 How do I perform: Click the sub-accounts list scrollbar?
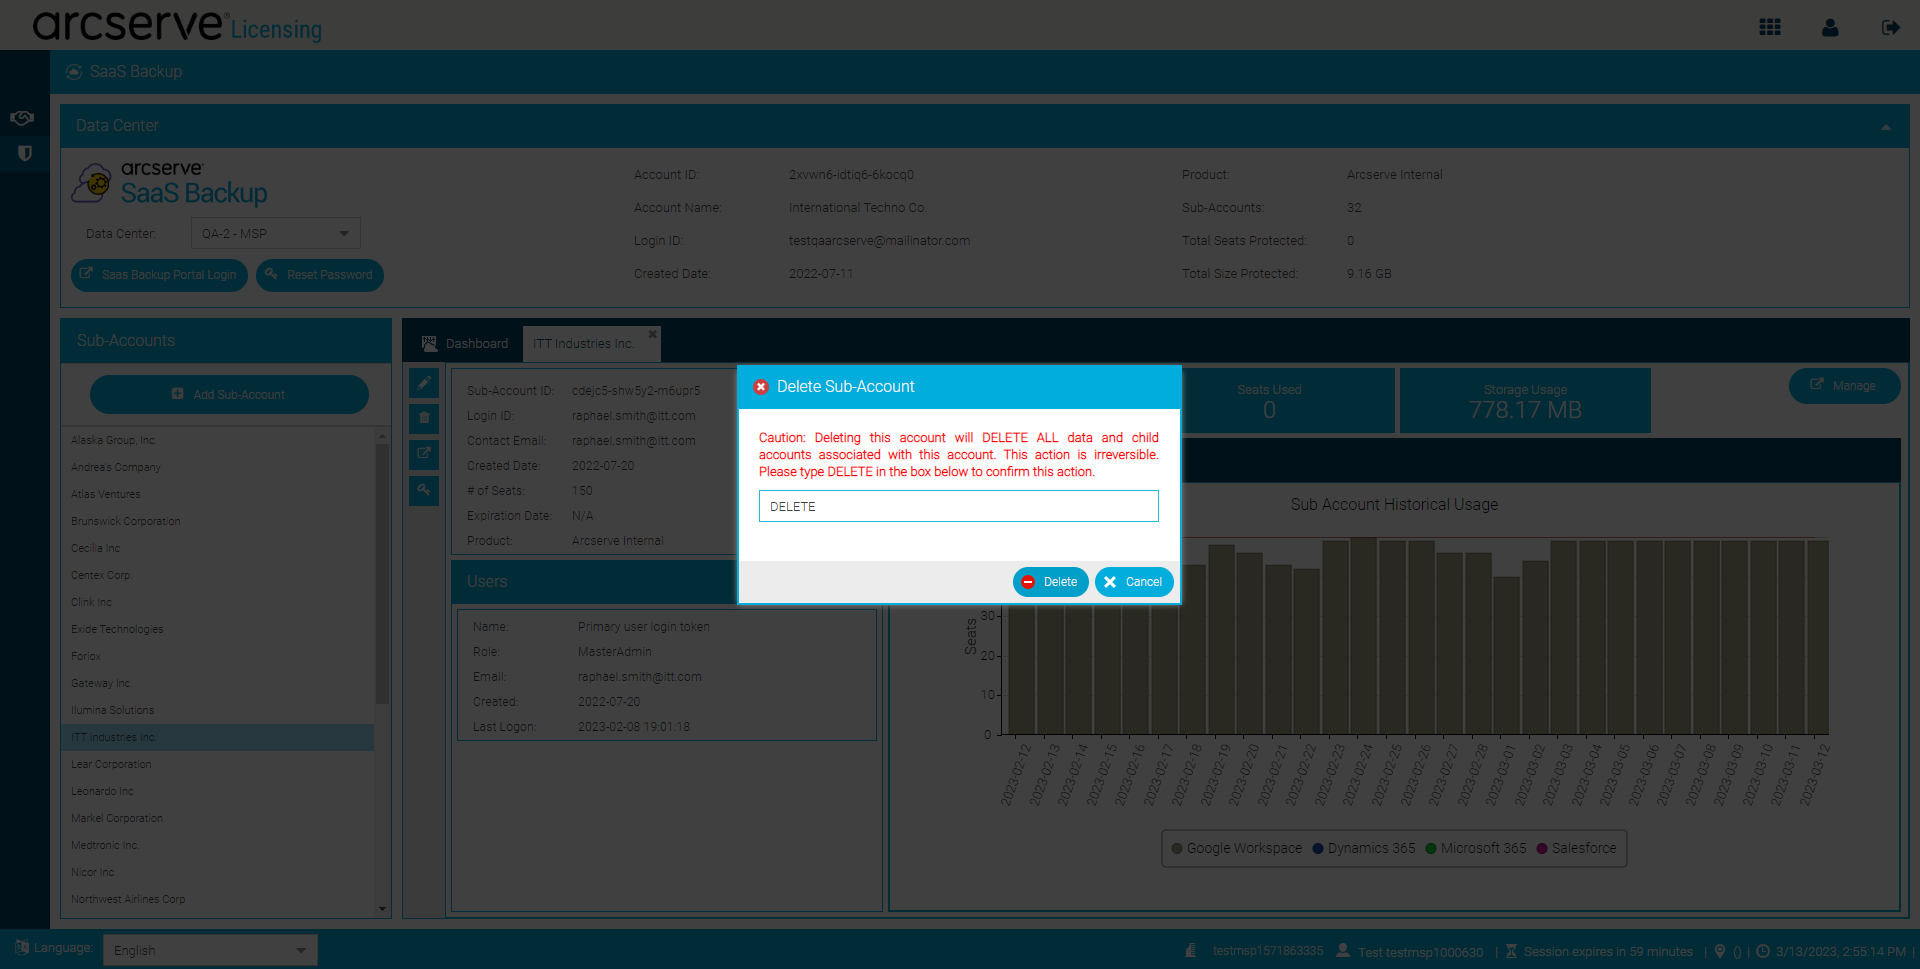(x=382, y=574)
